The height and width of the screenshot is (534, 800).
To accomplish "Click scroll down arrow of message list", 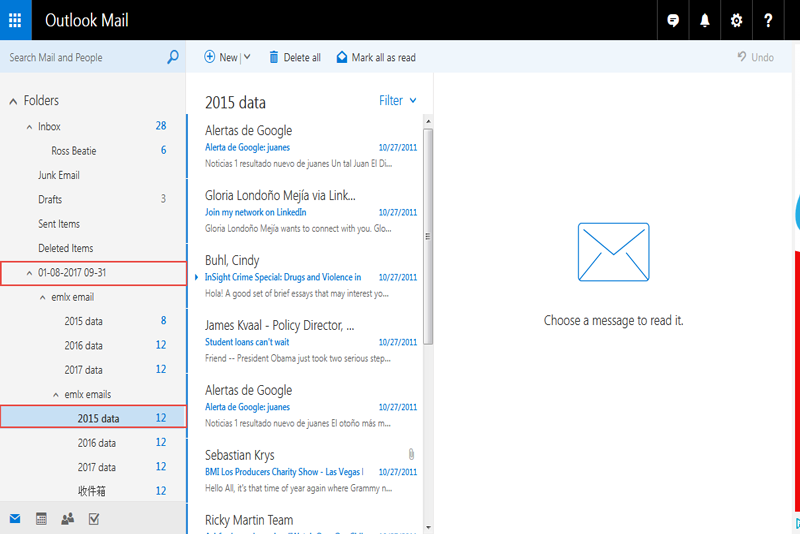I will (x=428, y=527).
